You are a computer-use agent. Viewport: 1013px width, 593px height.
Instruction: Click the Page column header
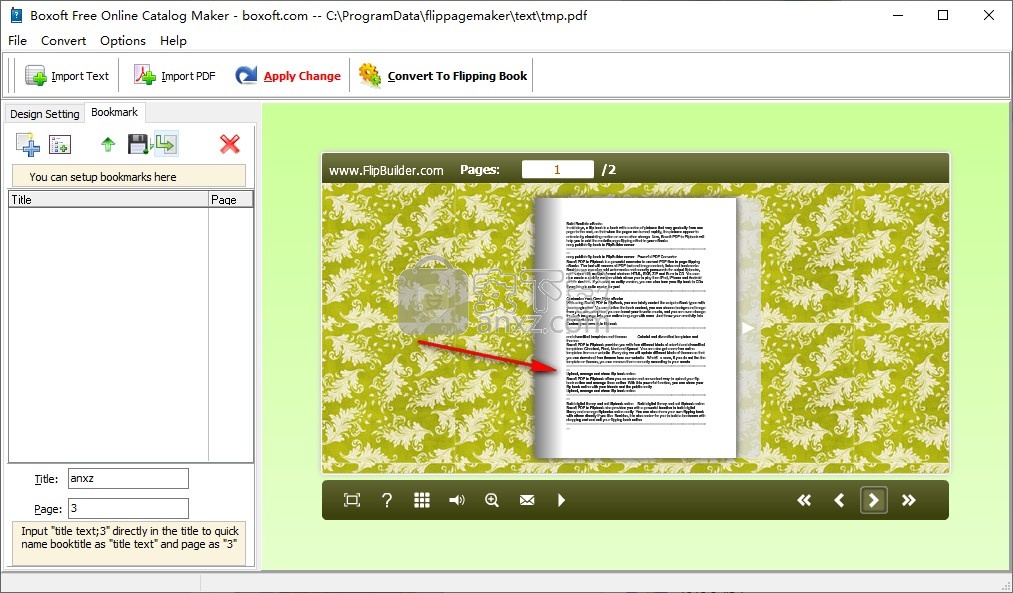coord(231,200)
